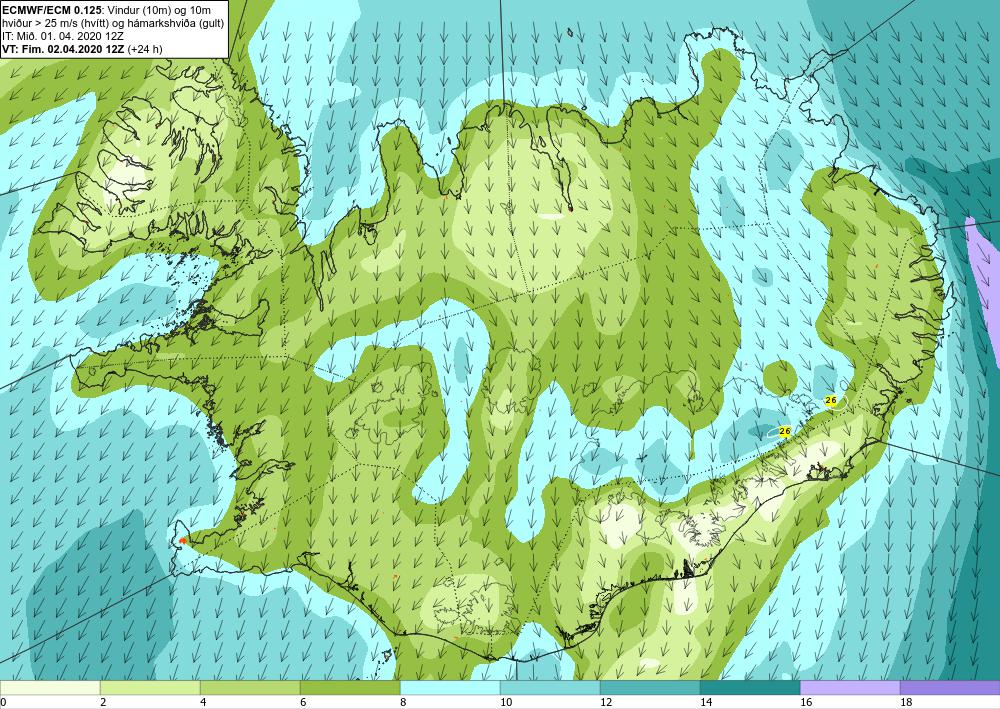
Task: Click the legend scale label "18"
Action: tap(906, 702)
